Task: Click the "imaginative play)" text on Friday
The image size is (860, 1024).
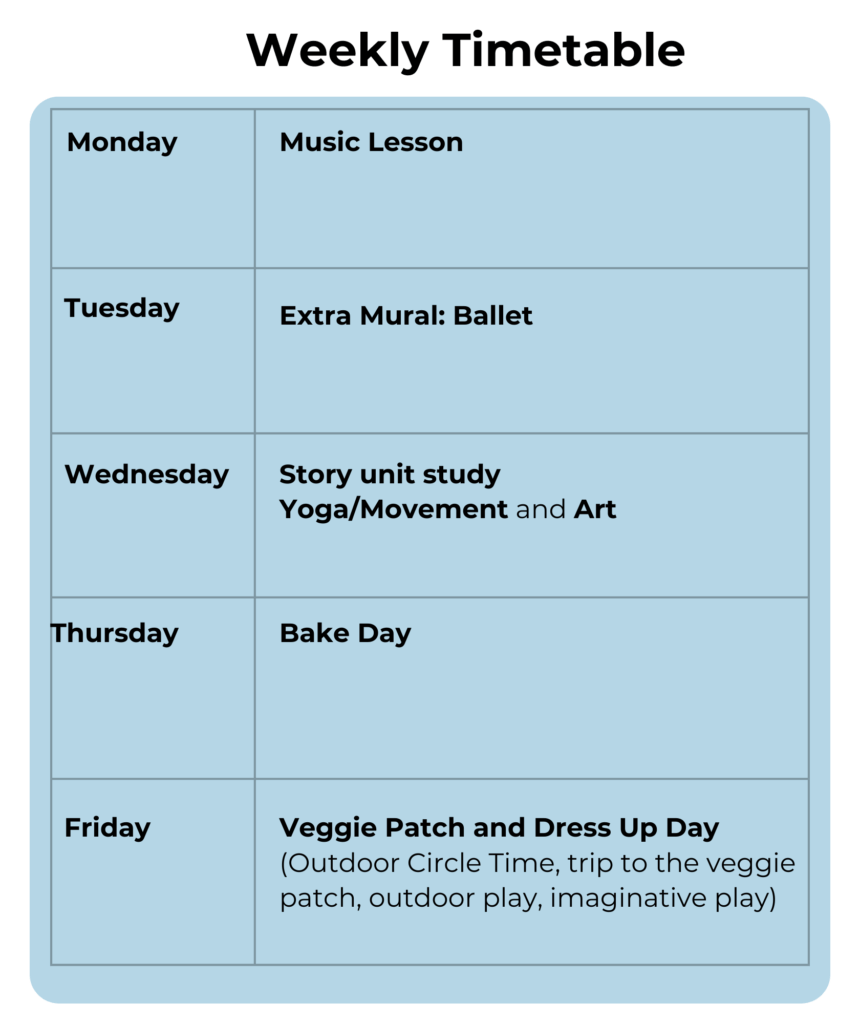Action: coord(663,898)
